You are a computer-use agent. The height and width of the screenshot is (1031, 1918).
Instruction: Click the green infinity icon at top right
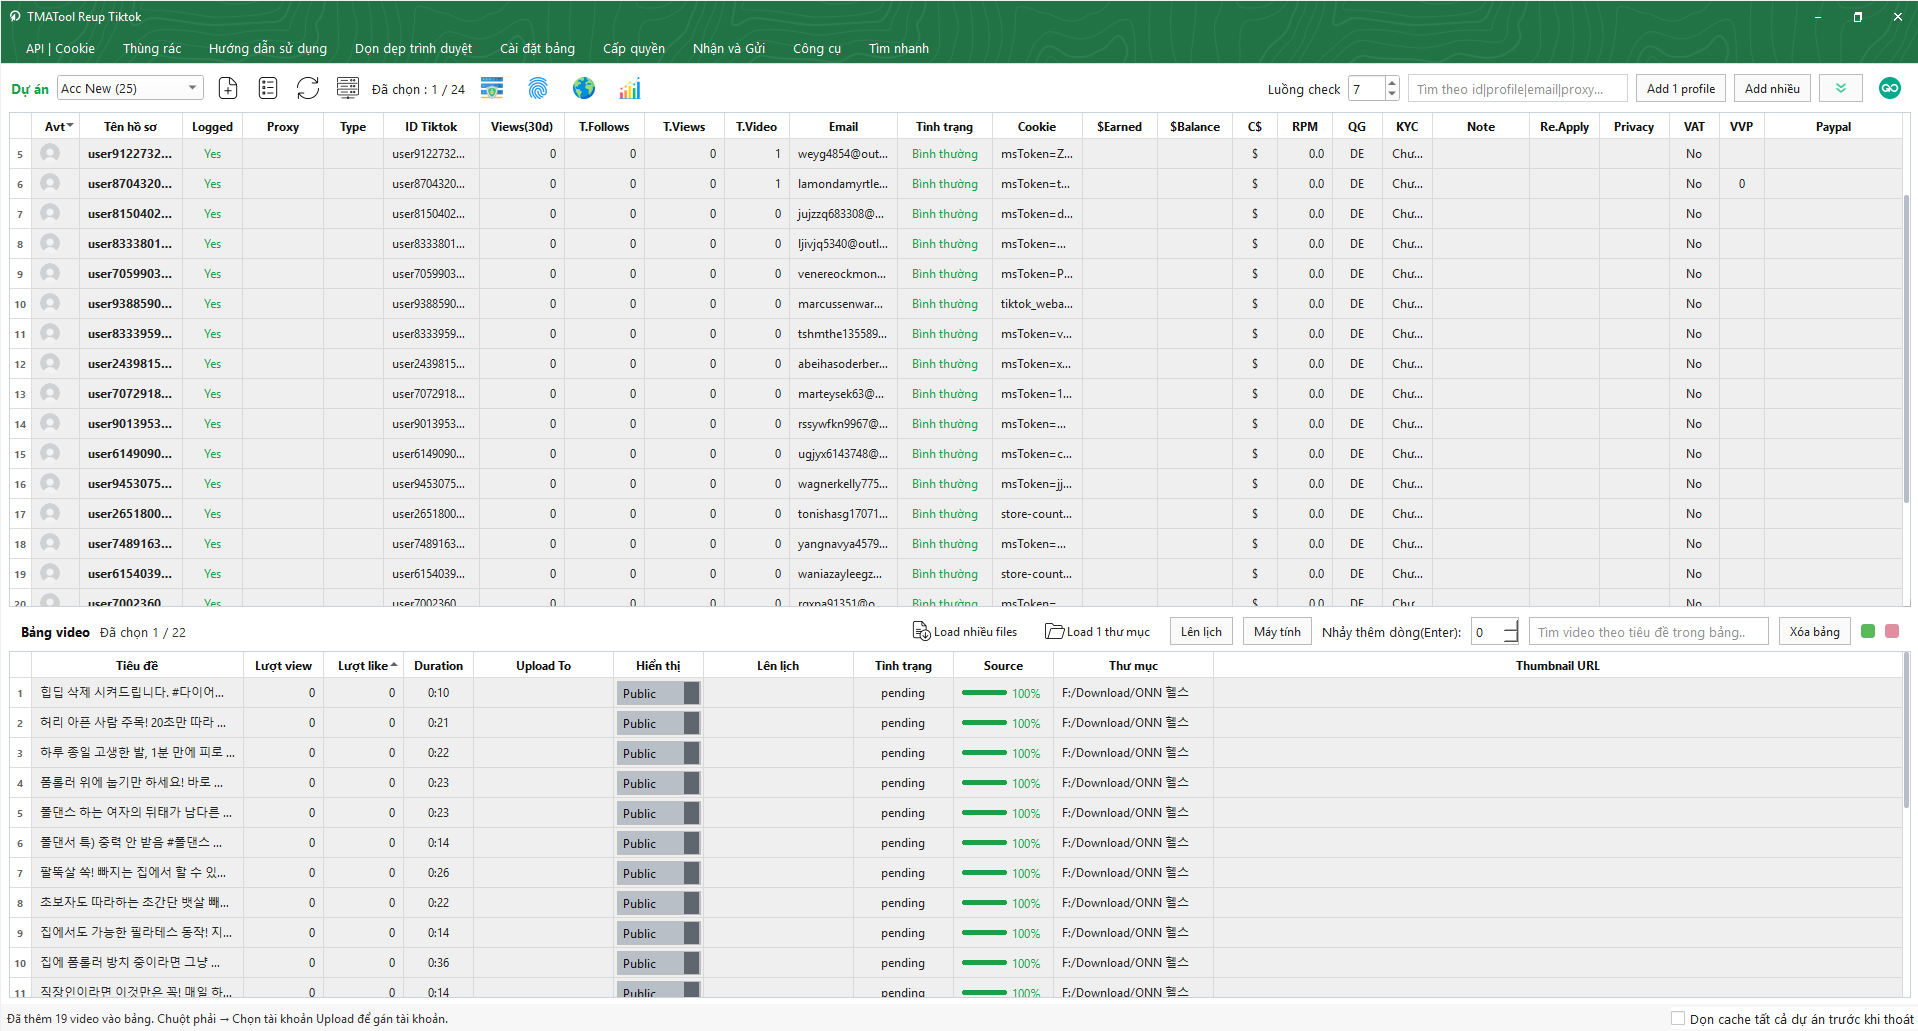point(1889,88)
